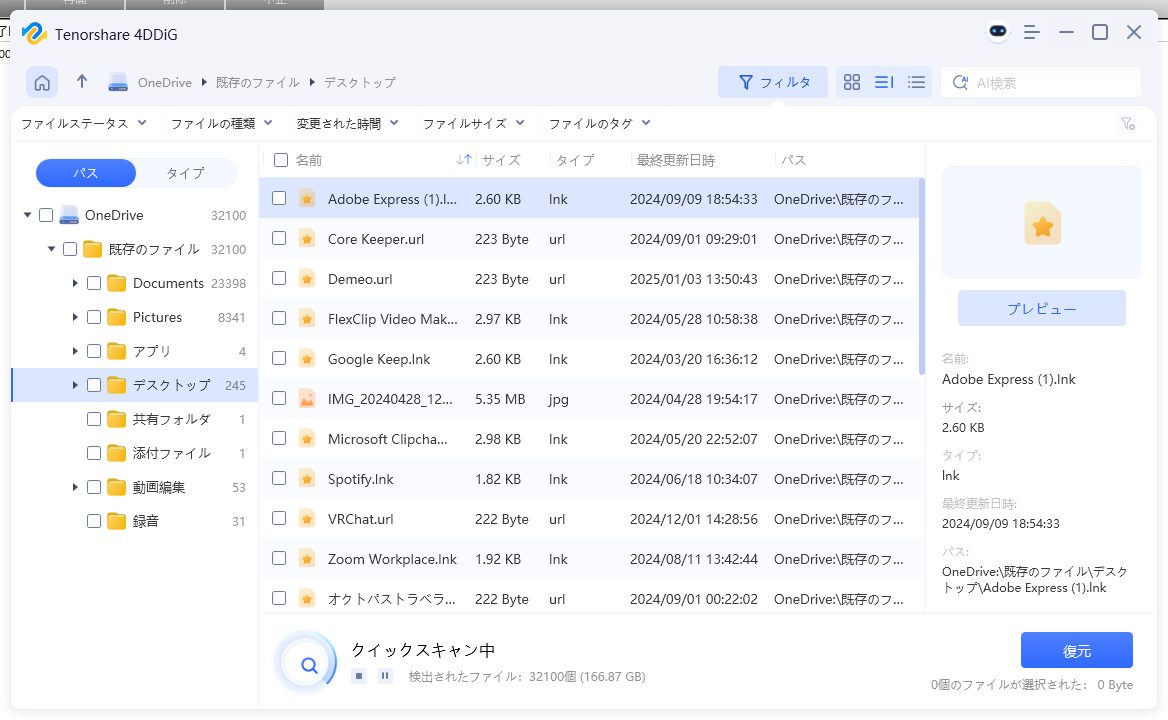Click the 復元 recover button
This screenshot has width=1168, height=720.
coord(1076,650)
